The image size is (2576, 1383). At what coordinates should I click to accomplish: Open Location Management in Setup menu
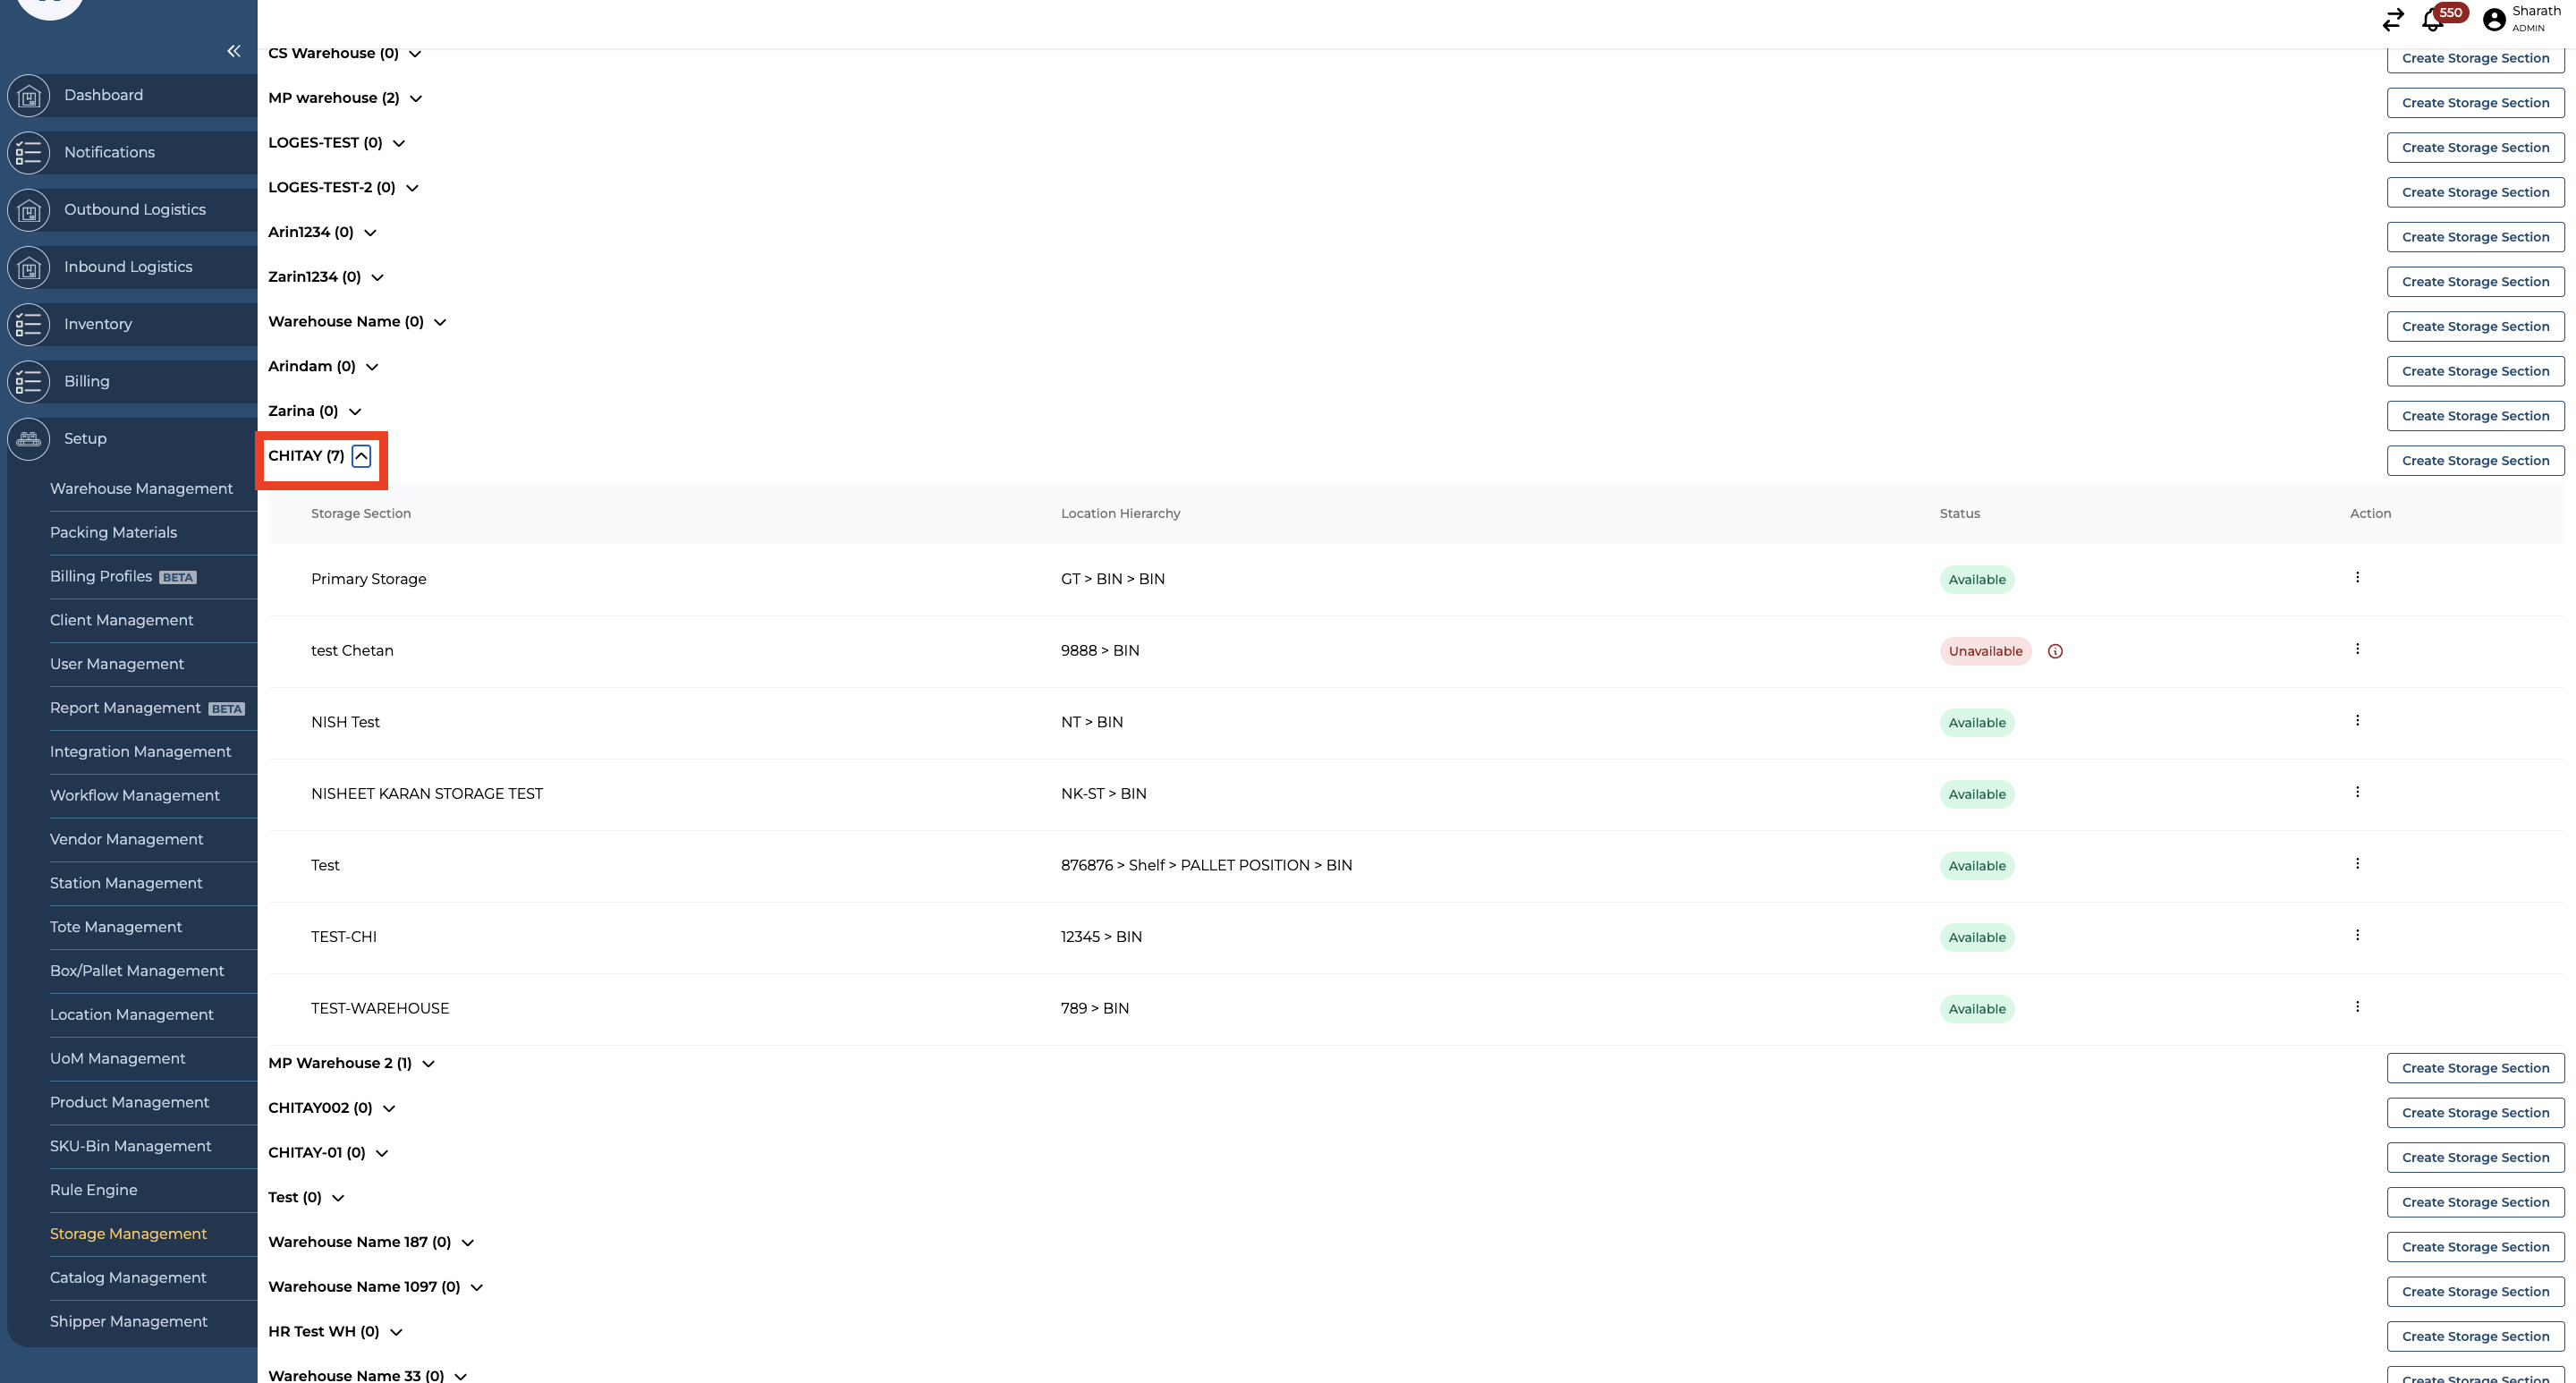click(x=131, y=1014)
